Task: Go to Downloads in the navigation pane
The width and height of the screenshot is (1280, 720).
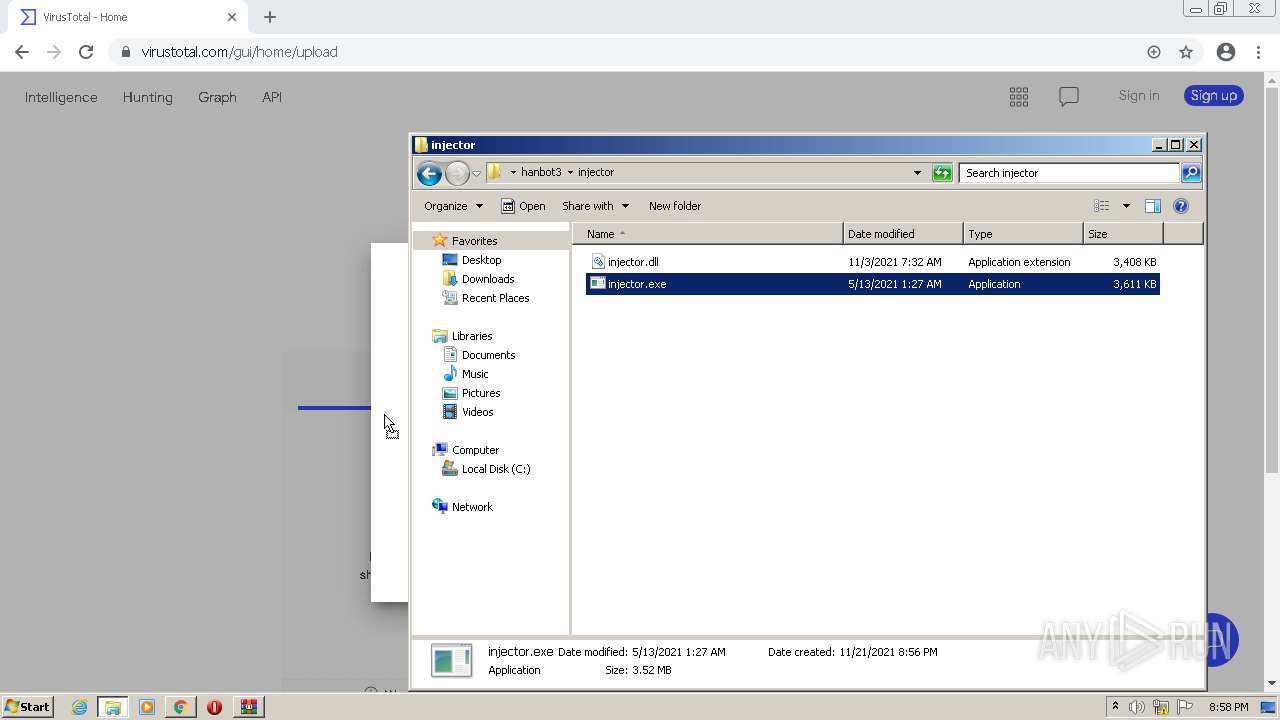Action: point(488,279)
